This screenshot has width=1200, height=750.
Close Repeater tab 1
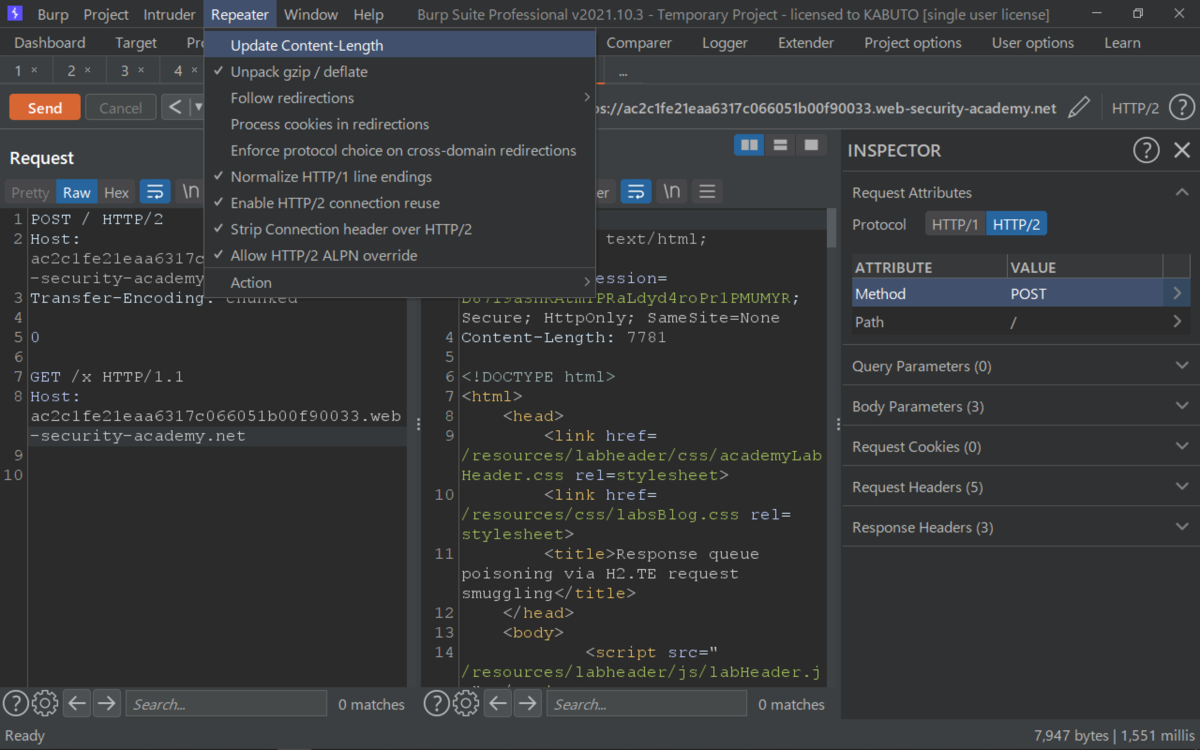pyautogui.click(x=34, y=71)
